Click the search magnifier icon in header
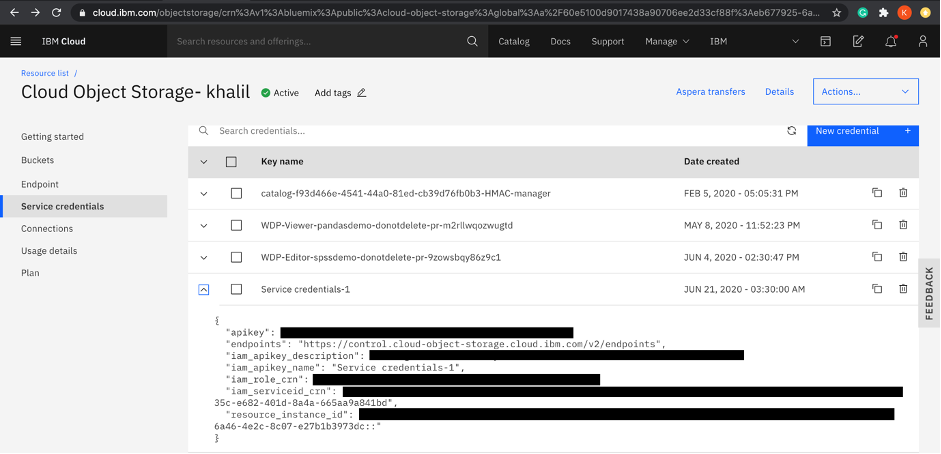Screen dimensions: 941x454 pos(472,41)
